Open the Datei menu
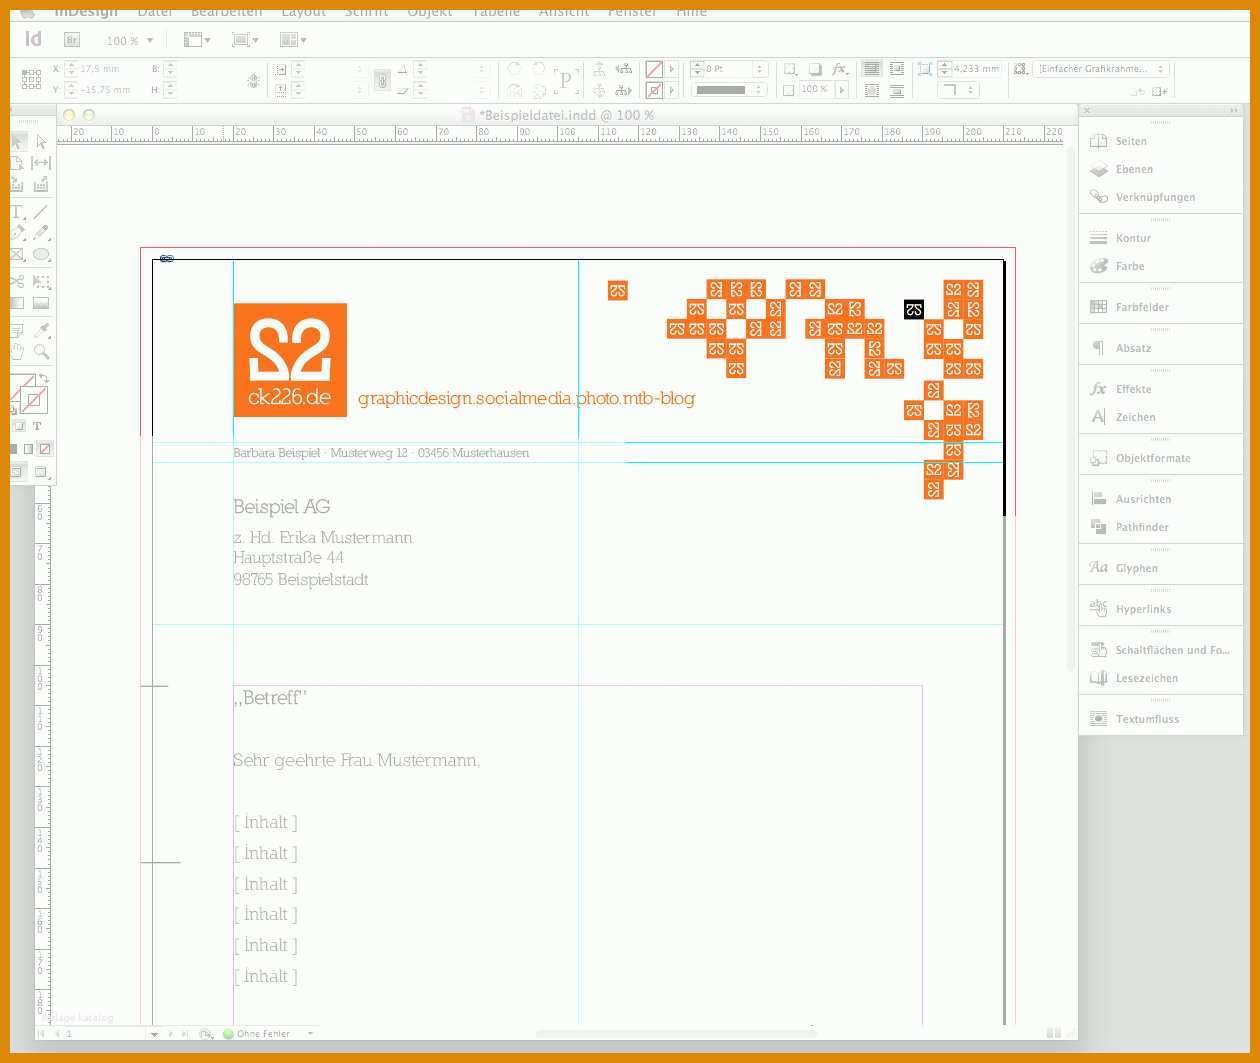This screenshot has width=1260, height=1063. pos(155,11)
